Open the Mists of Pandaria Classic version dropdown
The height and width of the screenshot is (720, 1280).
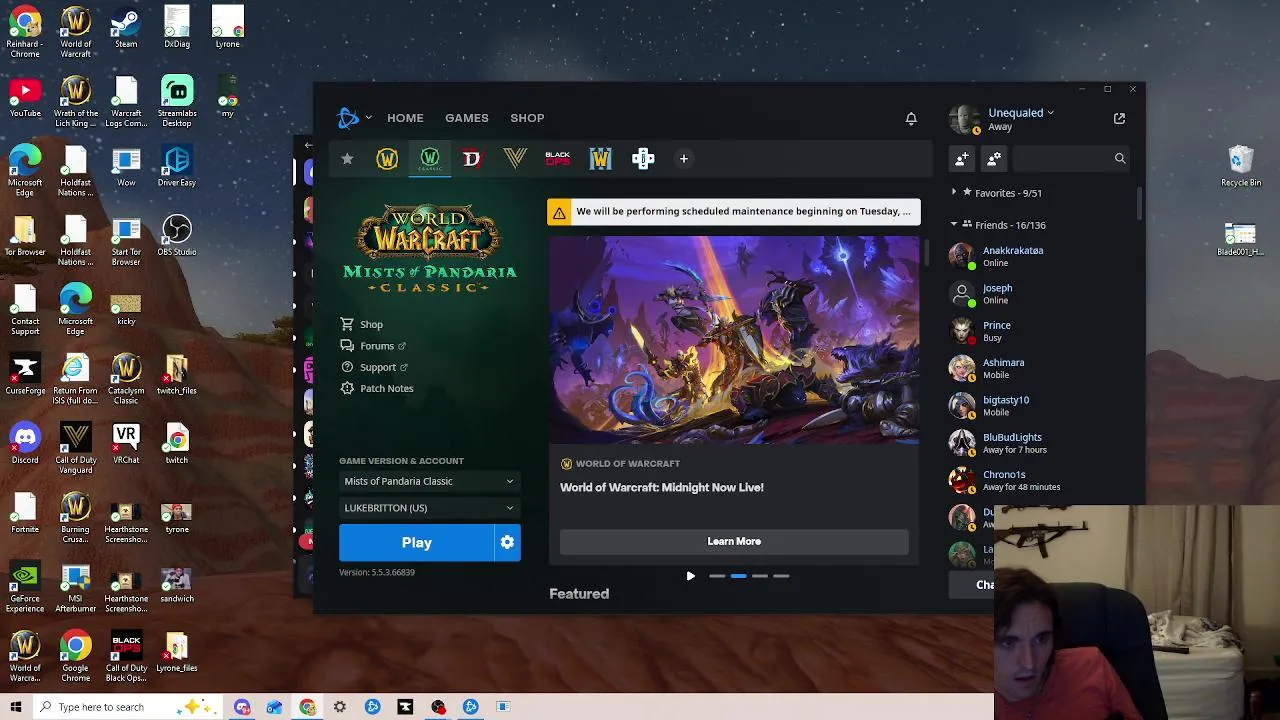[x=429, y=481]
